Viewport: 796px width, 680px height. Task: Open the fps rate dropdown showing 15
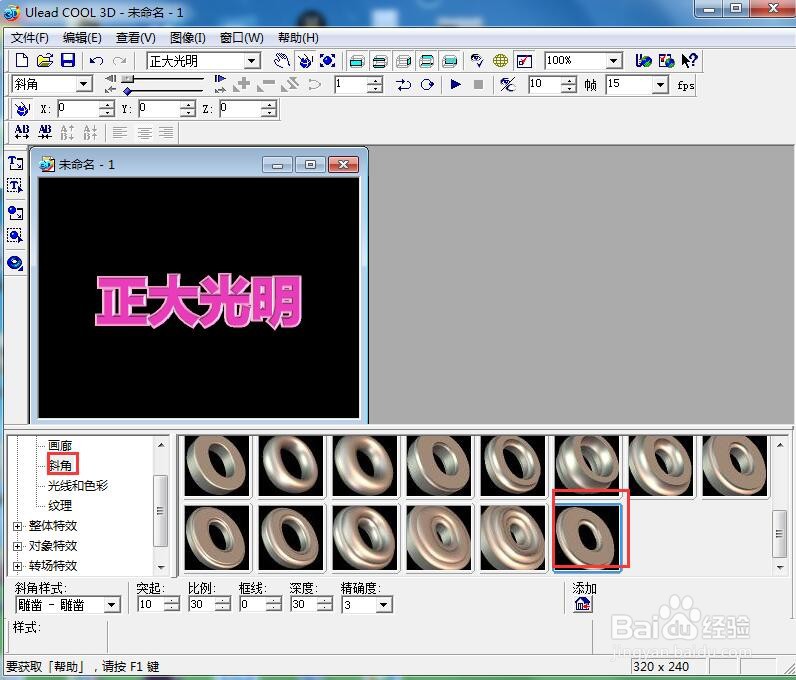(659, 84)
